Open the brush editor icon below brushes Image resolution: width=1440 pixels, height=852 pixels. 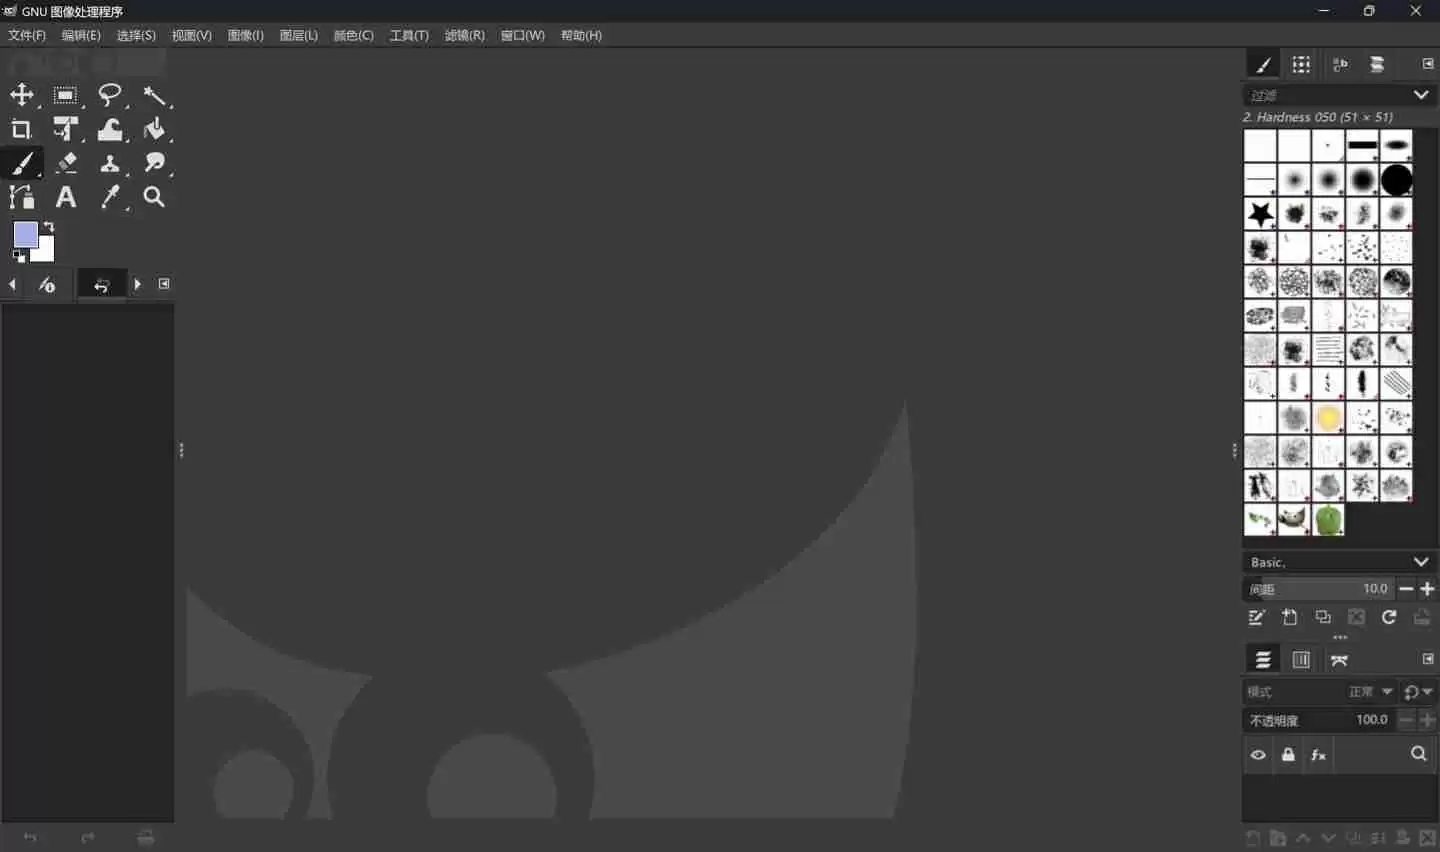pyautogui.click(x=1257, y=618)
